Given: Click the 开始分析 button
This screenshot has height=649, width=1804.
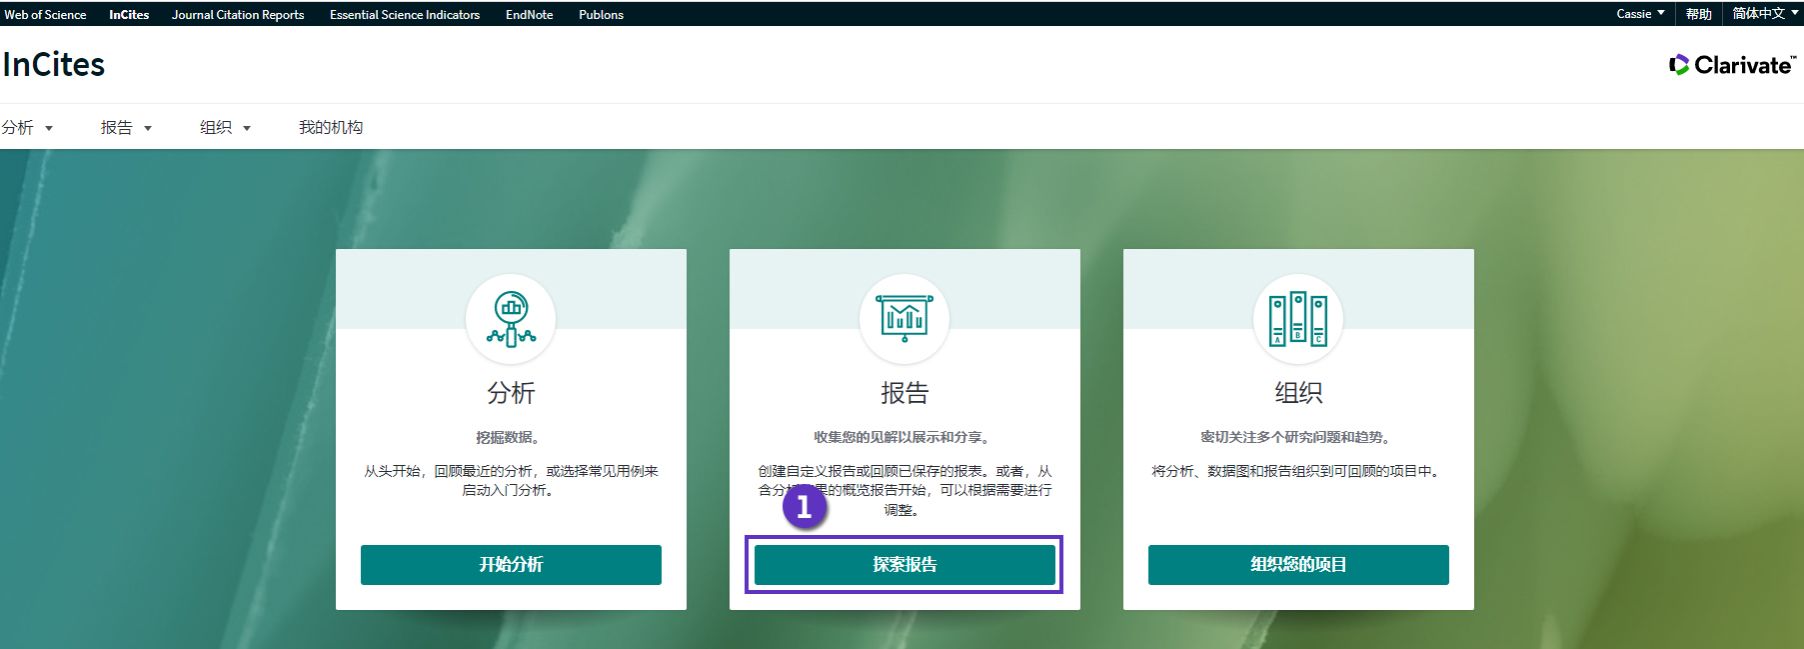Looking at the screenshot, I should pyautogui.click(x=511, y=565).
